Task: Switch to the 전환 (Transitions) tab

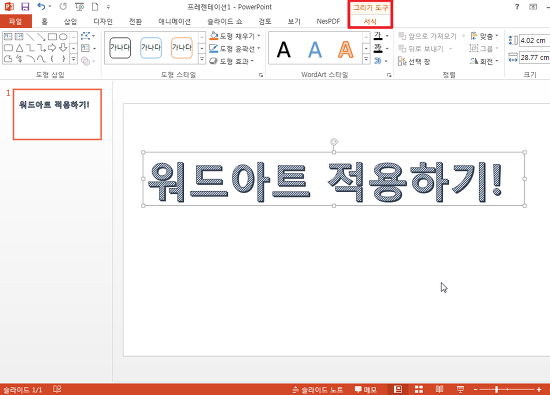Action: click(135, 21)
